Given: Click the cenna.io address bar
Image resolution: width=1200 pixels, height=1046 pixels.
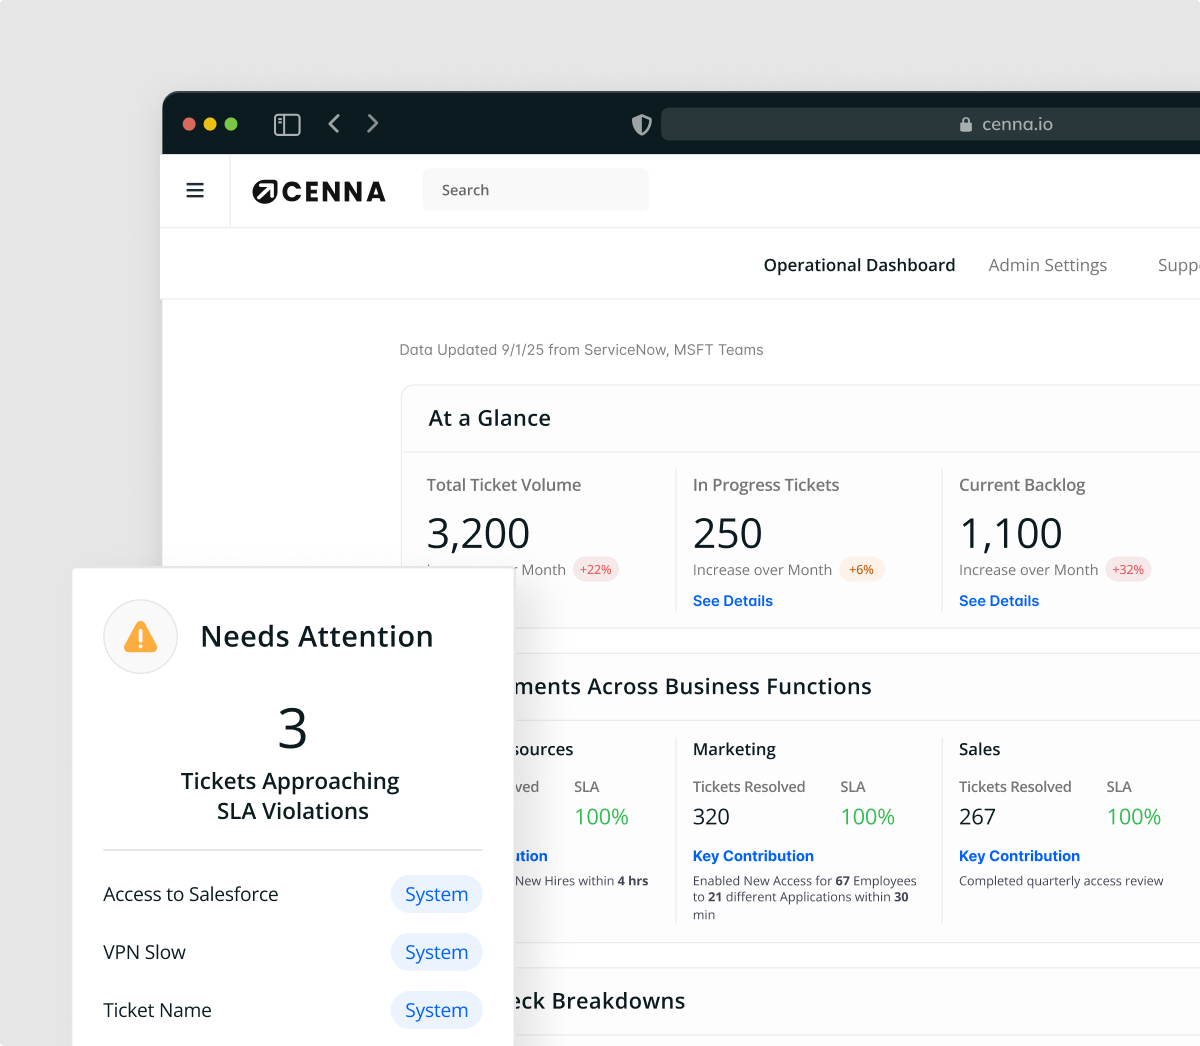Looking at the screenshot, I should coord(1010,124).
